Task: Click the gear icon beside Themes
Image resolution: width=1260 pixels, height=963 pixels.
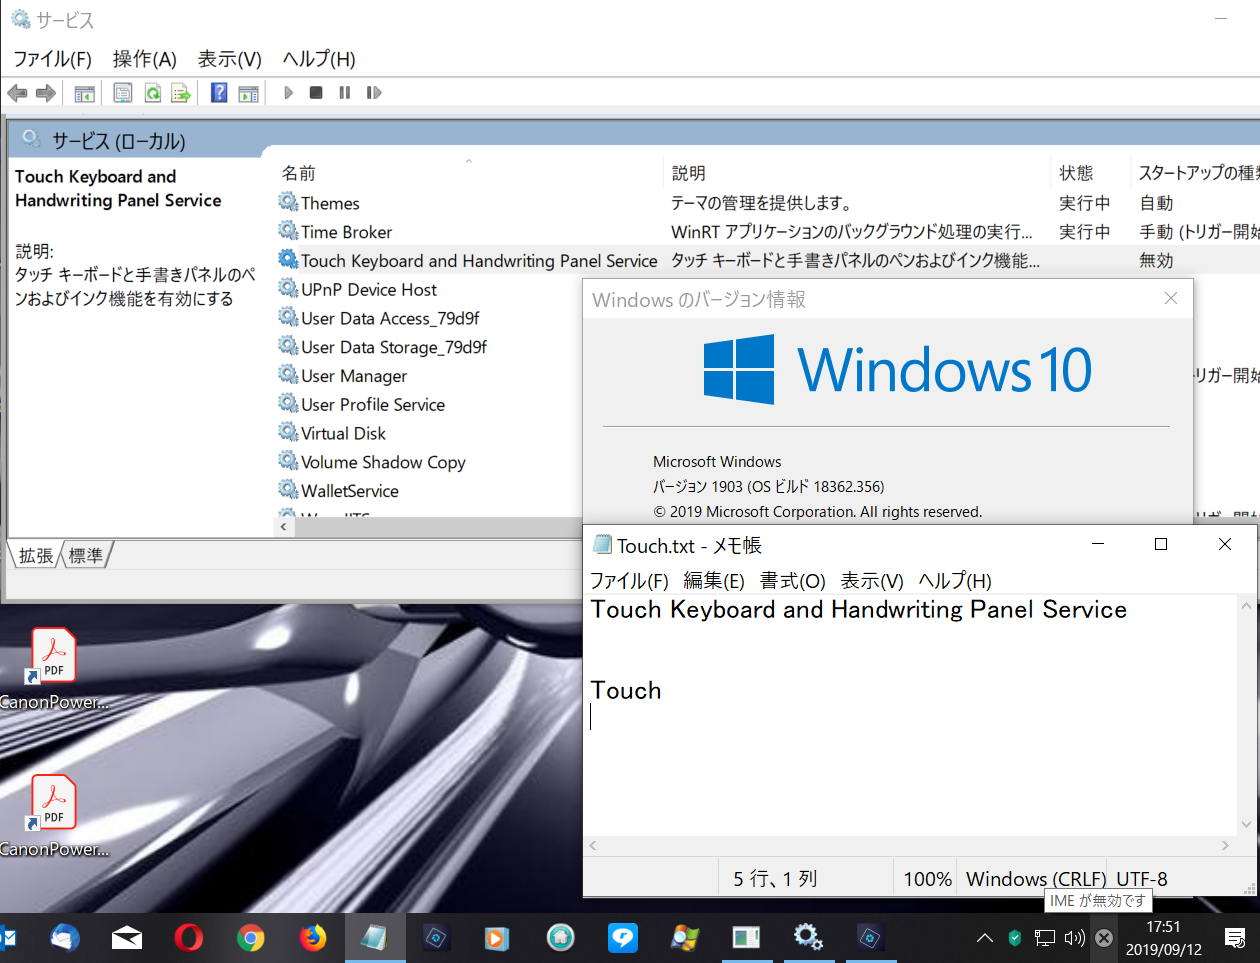Action: pos(288,202)
